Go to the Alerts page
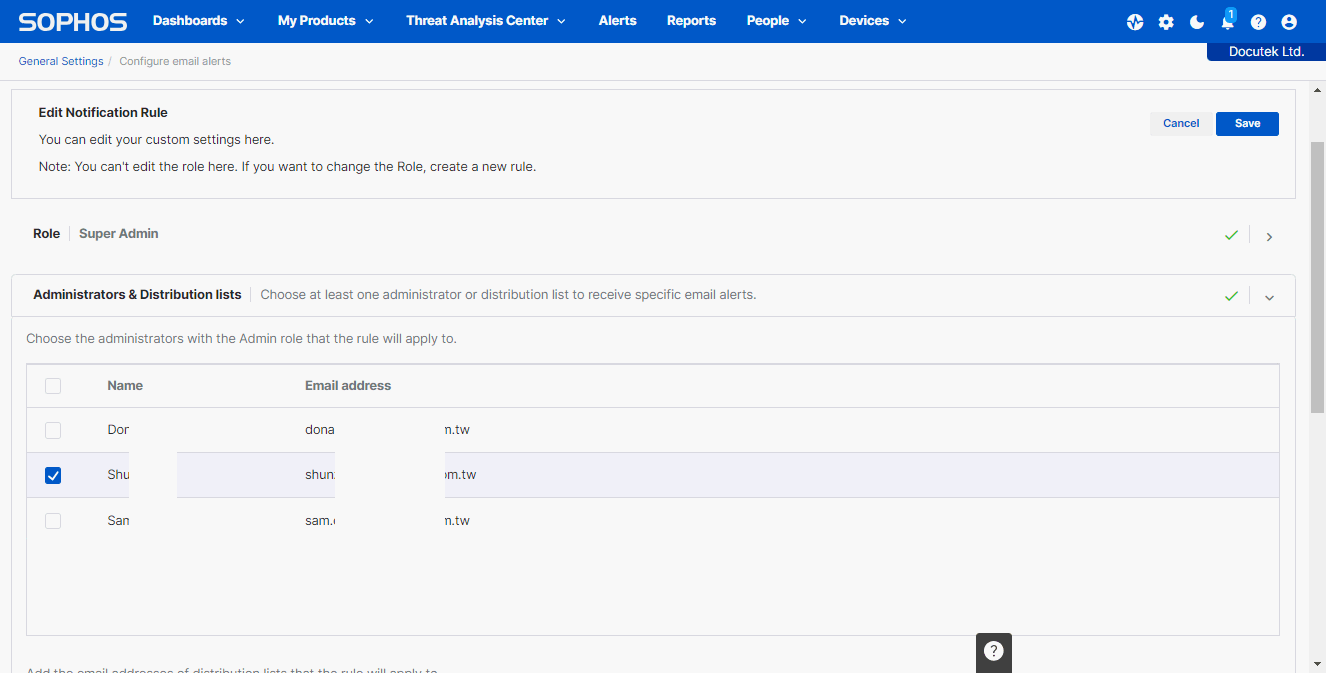 [x=617, y=21]
